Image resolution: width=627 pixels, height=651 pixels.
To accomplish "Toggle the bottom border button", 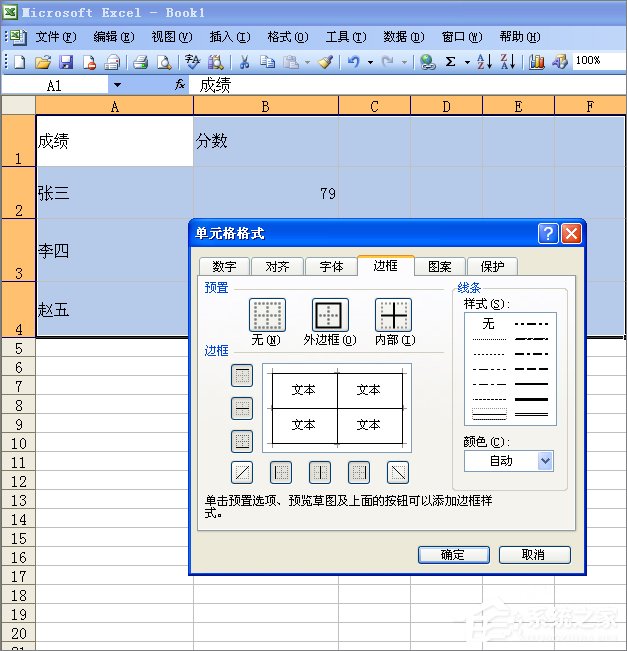I will (242, 440).
